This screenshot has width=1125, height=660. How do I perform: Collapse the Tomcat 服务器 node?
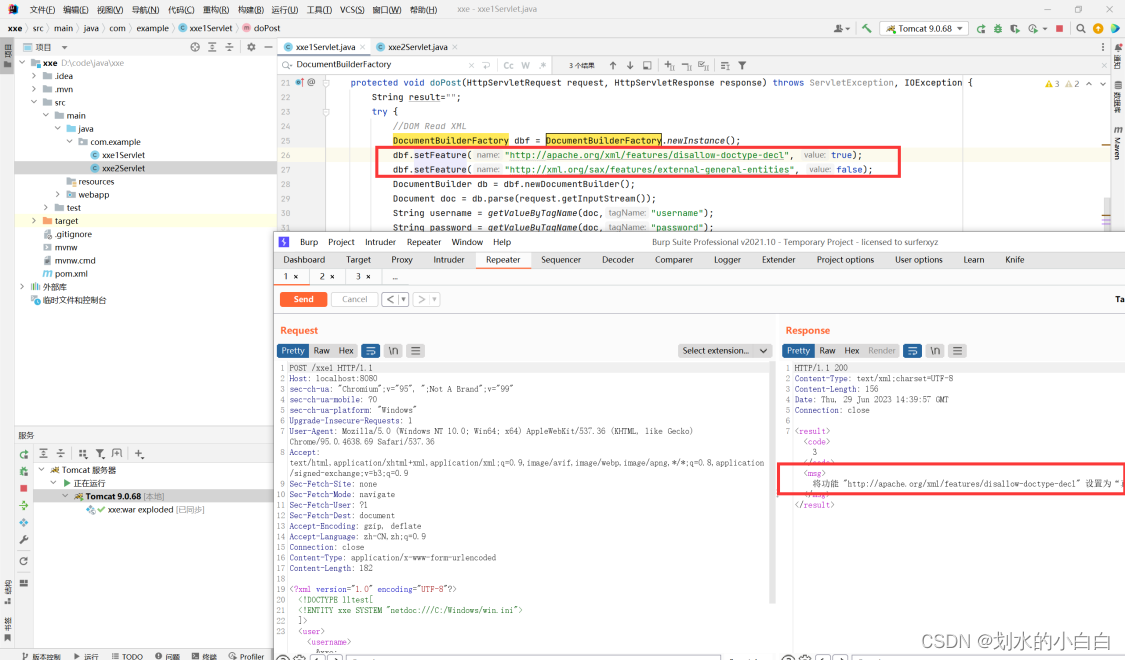click(42, 470)
